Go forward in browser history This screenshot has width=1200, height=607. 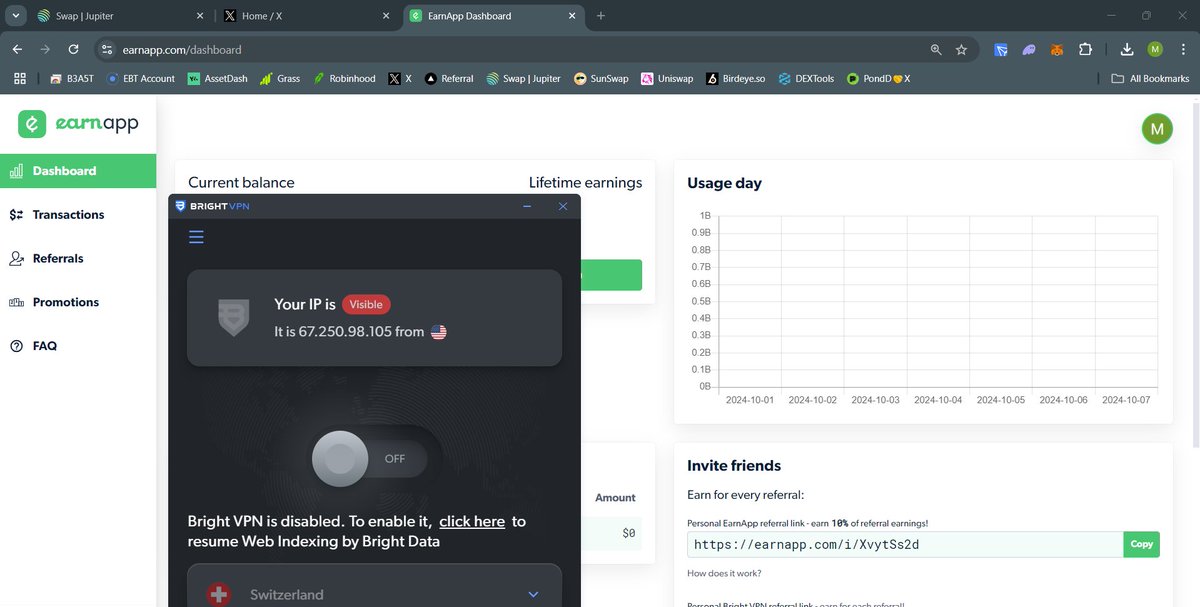tap(45, 49)
